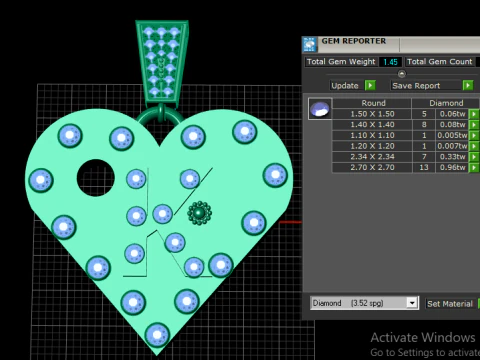
Task: Click the Gem Reporter panel icon
Action: (310, 44)
